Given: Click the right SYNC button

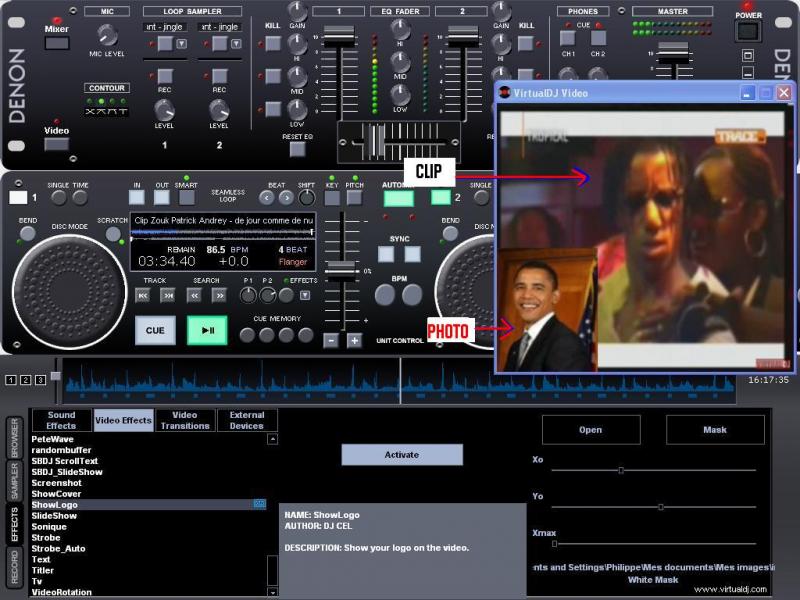Looking at the screenshot, I should click(412, 254).
